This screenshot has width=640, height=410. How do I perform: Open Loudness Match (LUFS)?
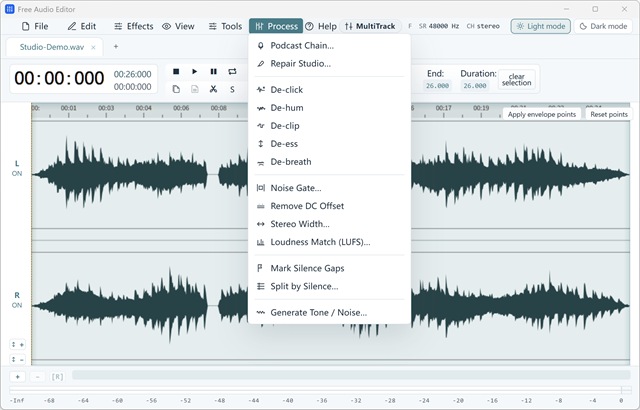point(329,242)
